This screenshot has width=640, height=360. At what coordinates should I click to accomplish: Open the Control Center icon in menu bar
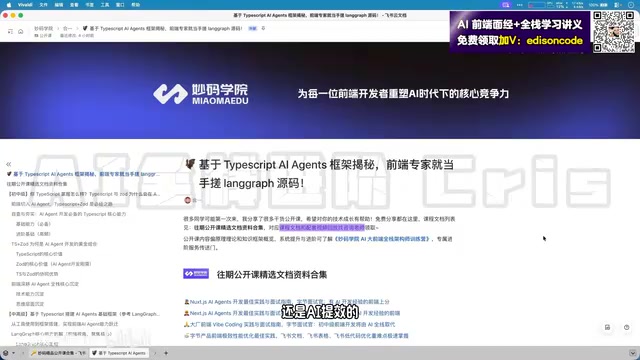click(x=618, y=5)
